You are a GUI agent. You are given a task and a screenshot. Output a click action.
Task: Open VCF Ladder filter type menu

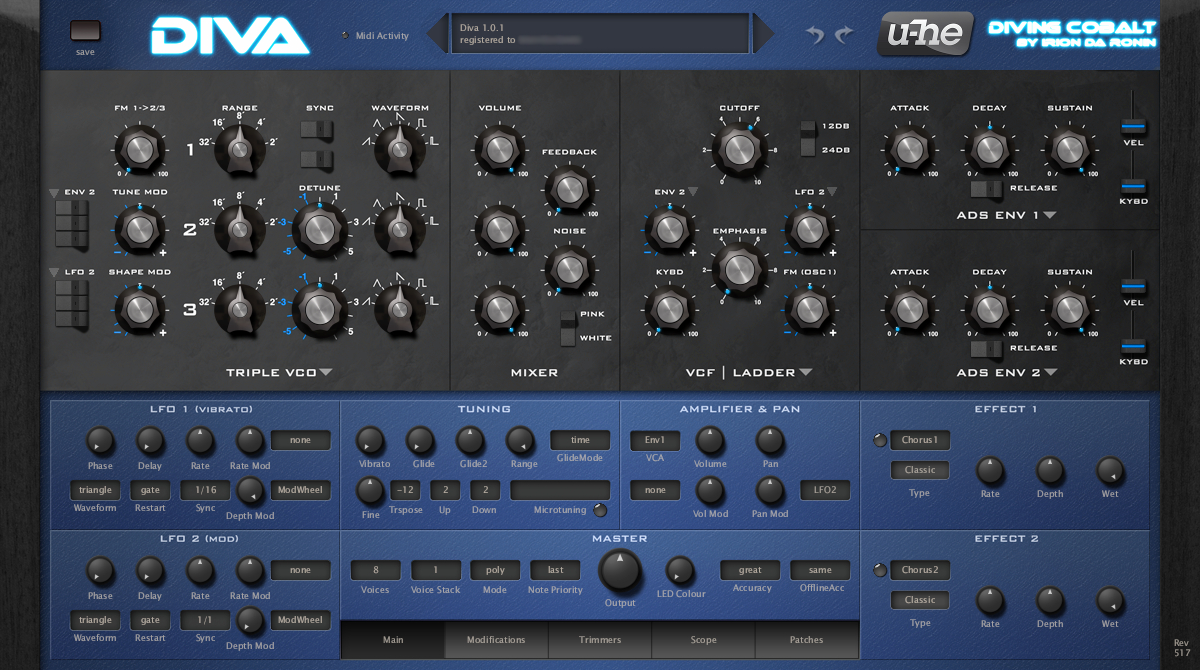click(749, 373)
